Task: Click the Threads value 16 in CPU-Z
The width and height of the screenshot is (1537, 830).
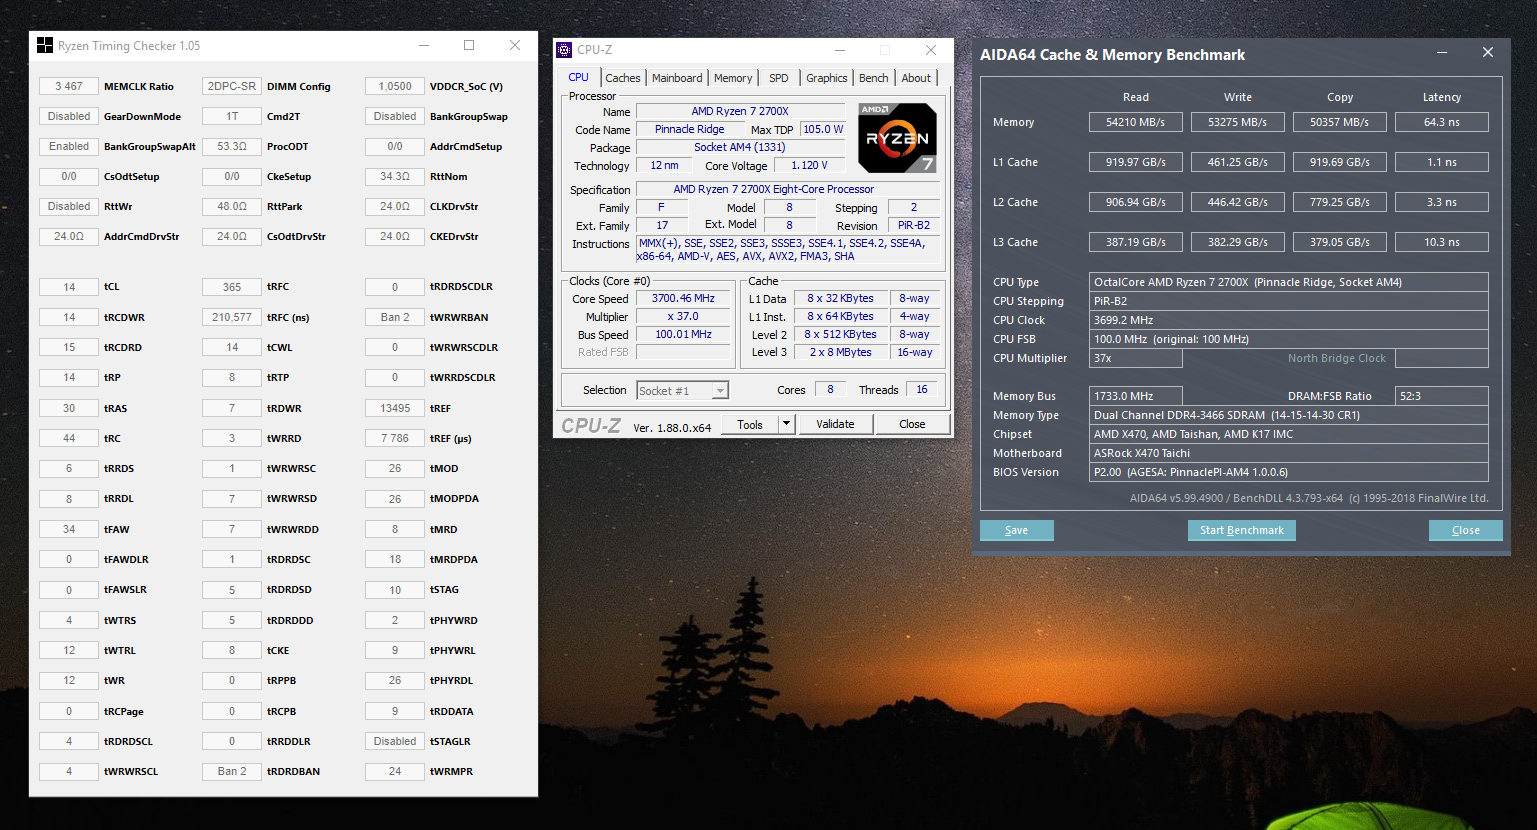Action: tap(921, 390)
